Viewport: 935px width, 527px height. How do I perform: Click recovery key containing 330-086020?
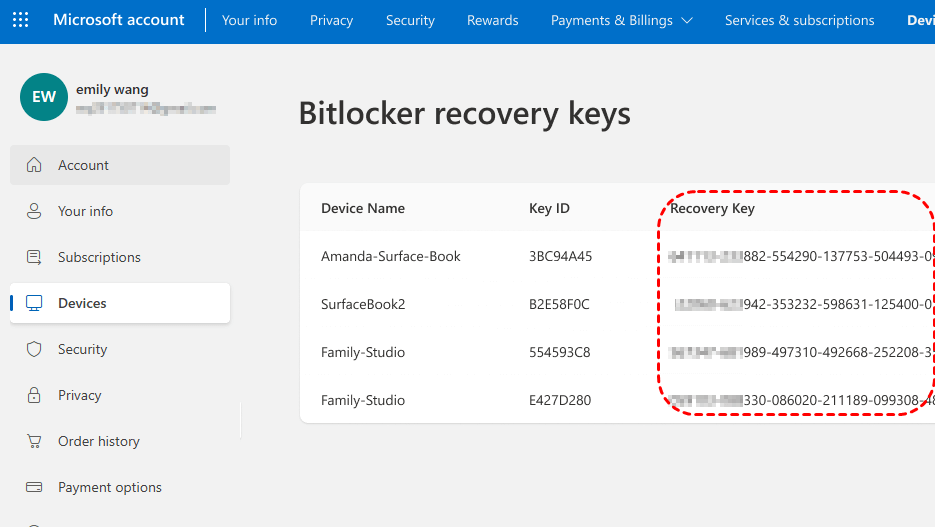[801, 400]
